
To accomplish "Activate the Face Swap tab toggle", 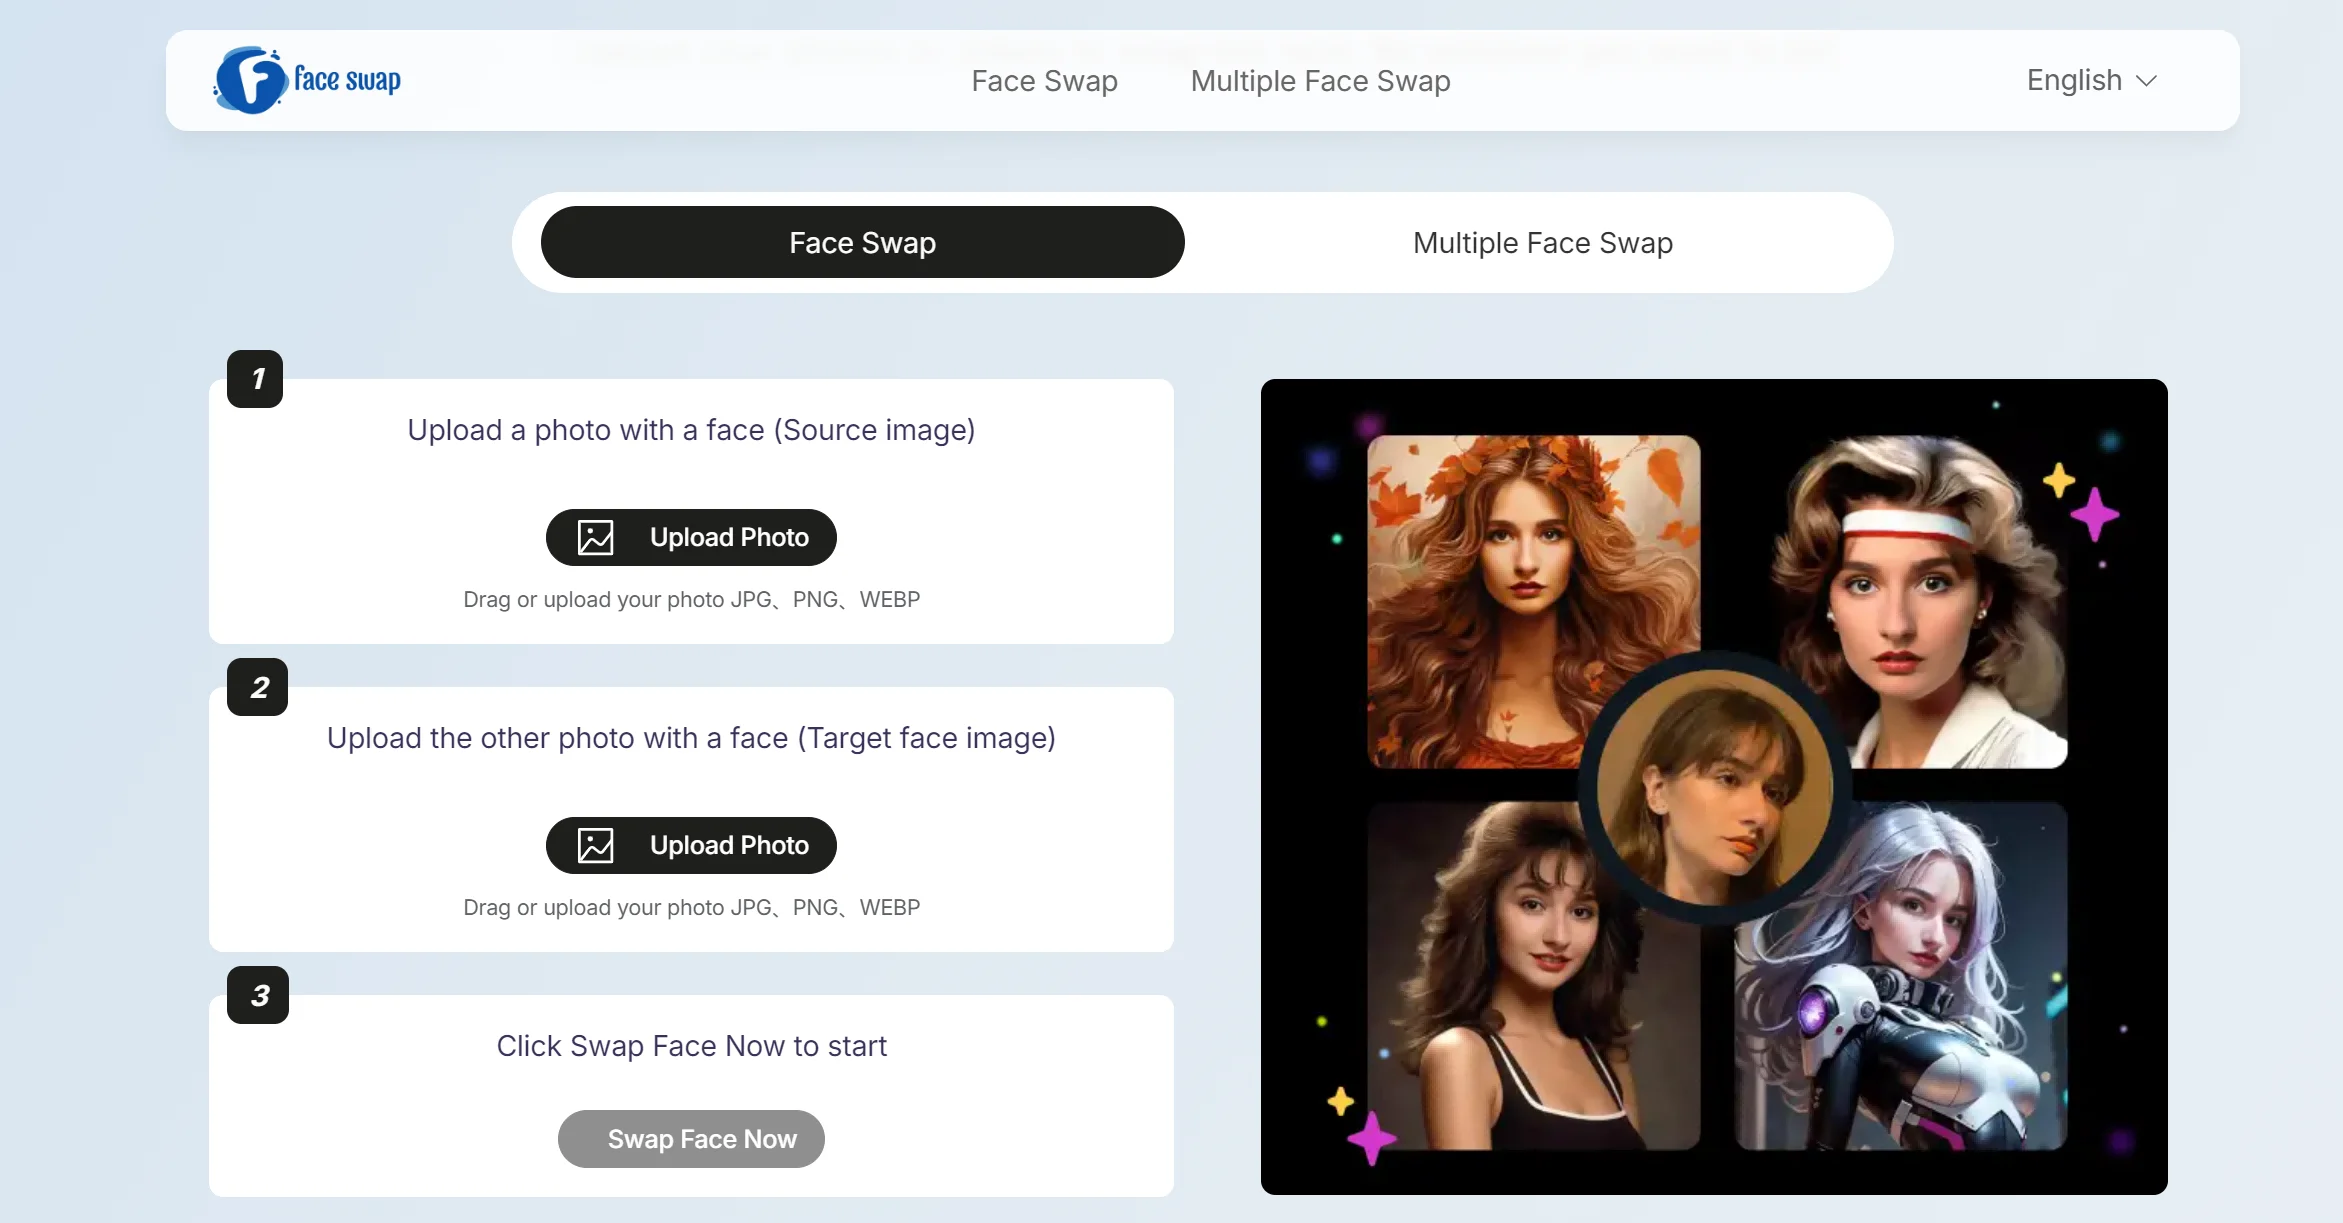I will [861, 242].
